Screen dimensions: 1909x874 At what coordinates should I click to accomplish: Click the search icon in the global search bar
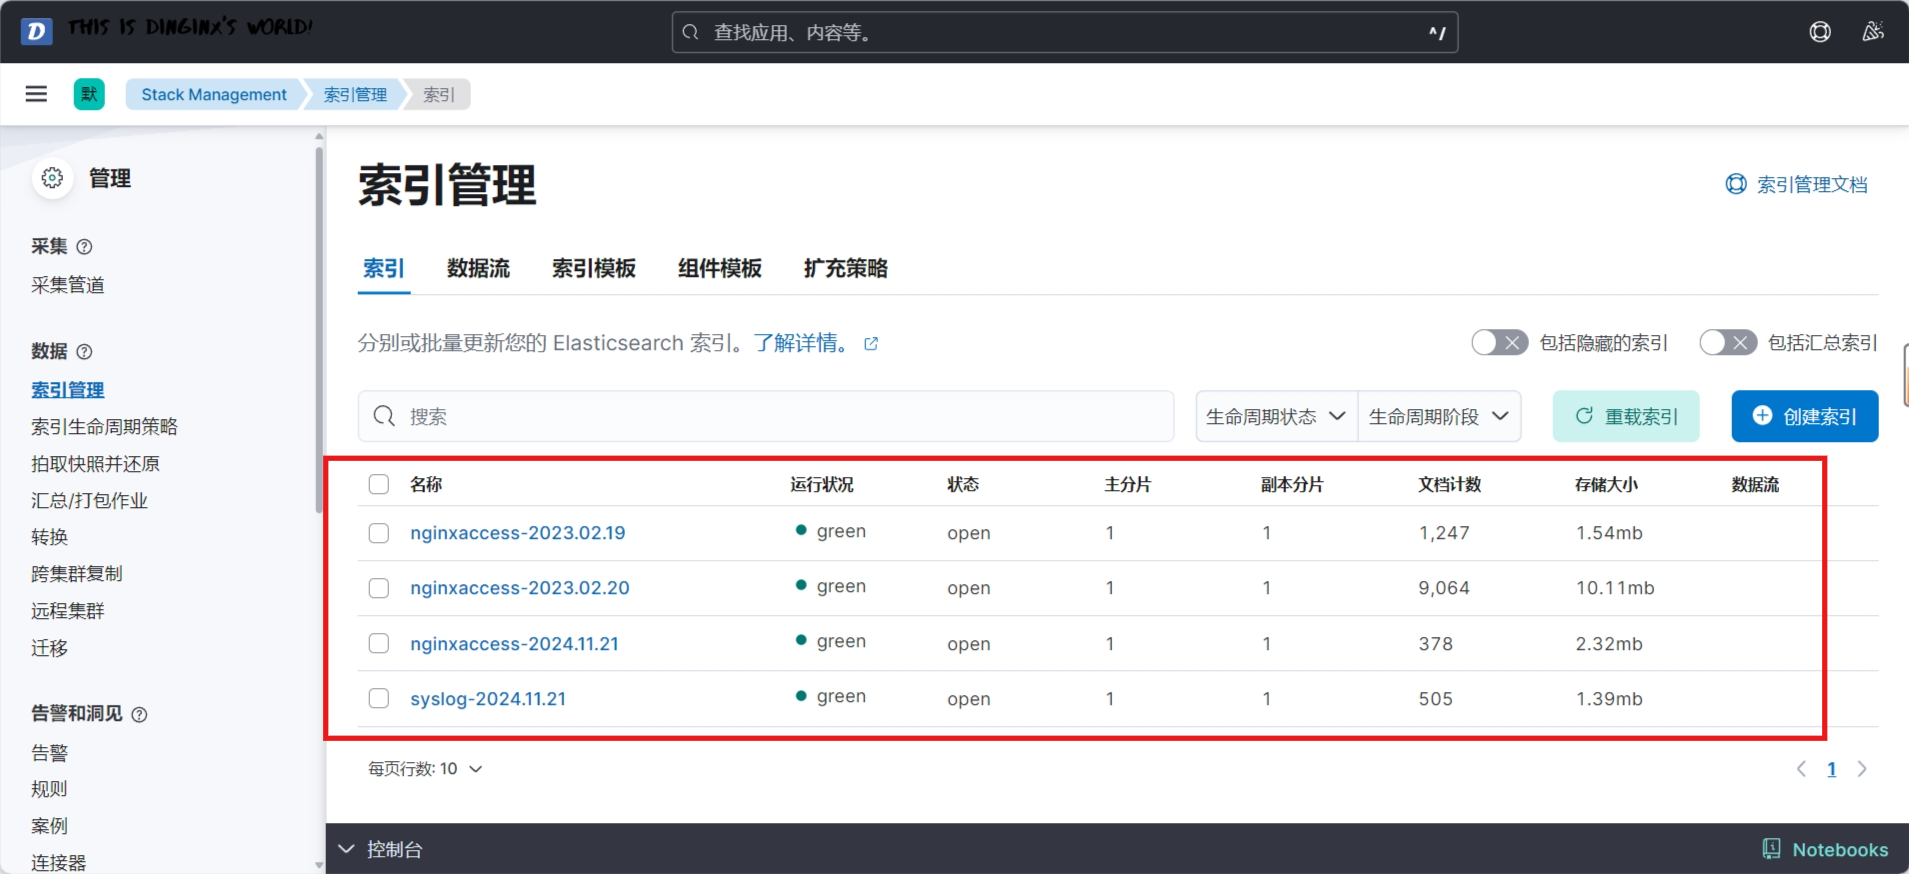pyautogui.click(x=690, y=33)
